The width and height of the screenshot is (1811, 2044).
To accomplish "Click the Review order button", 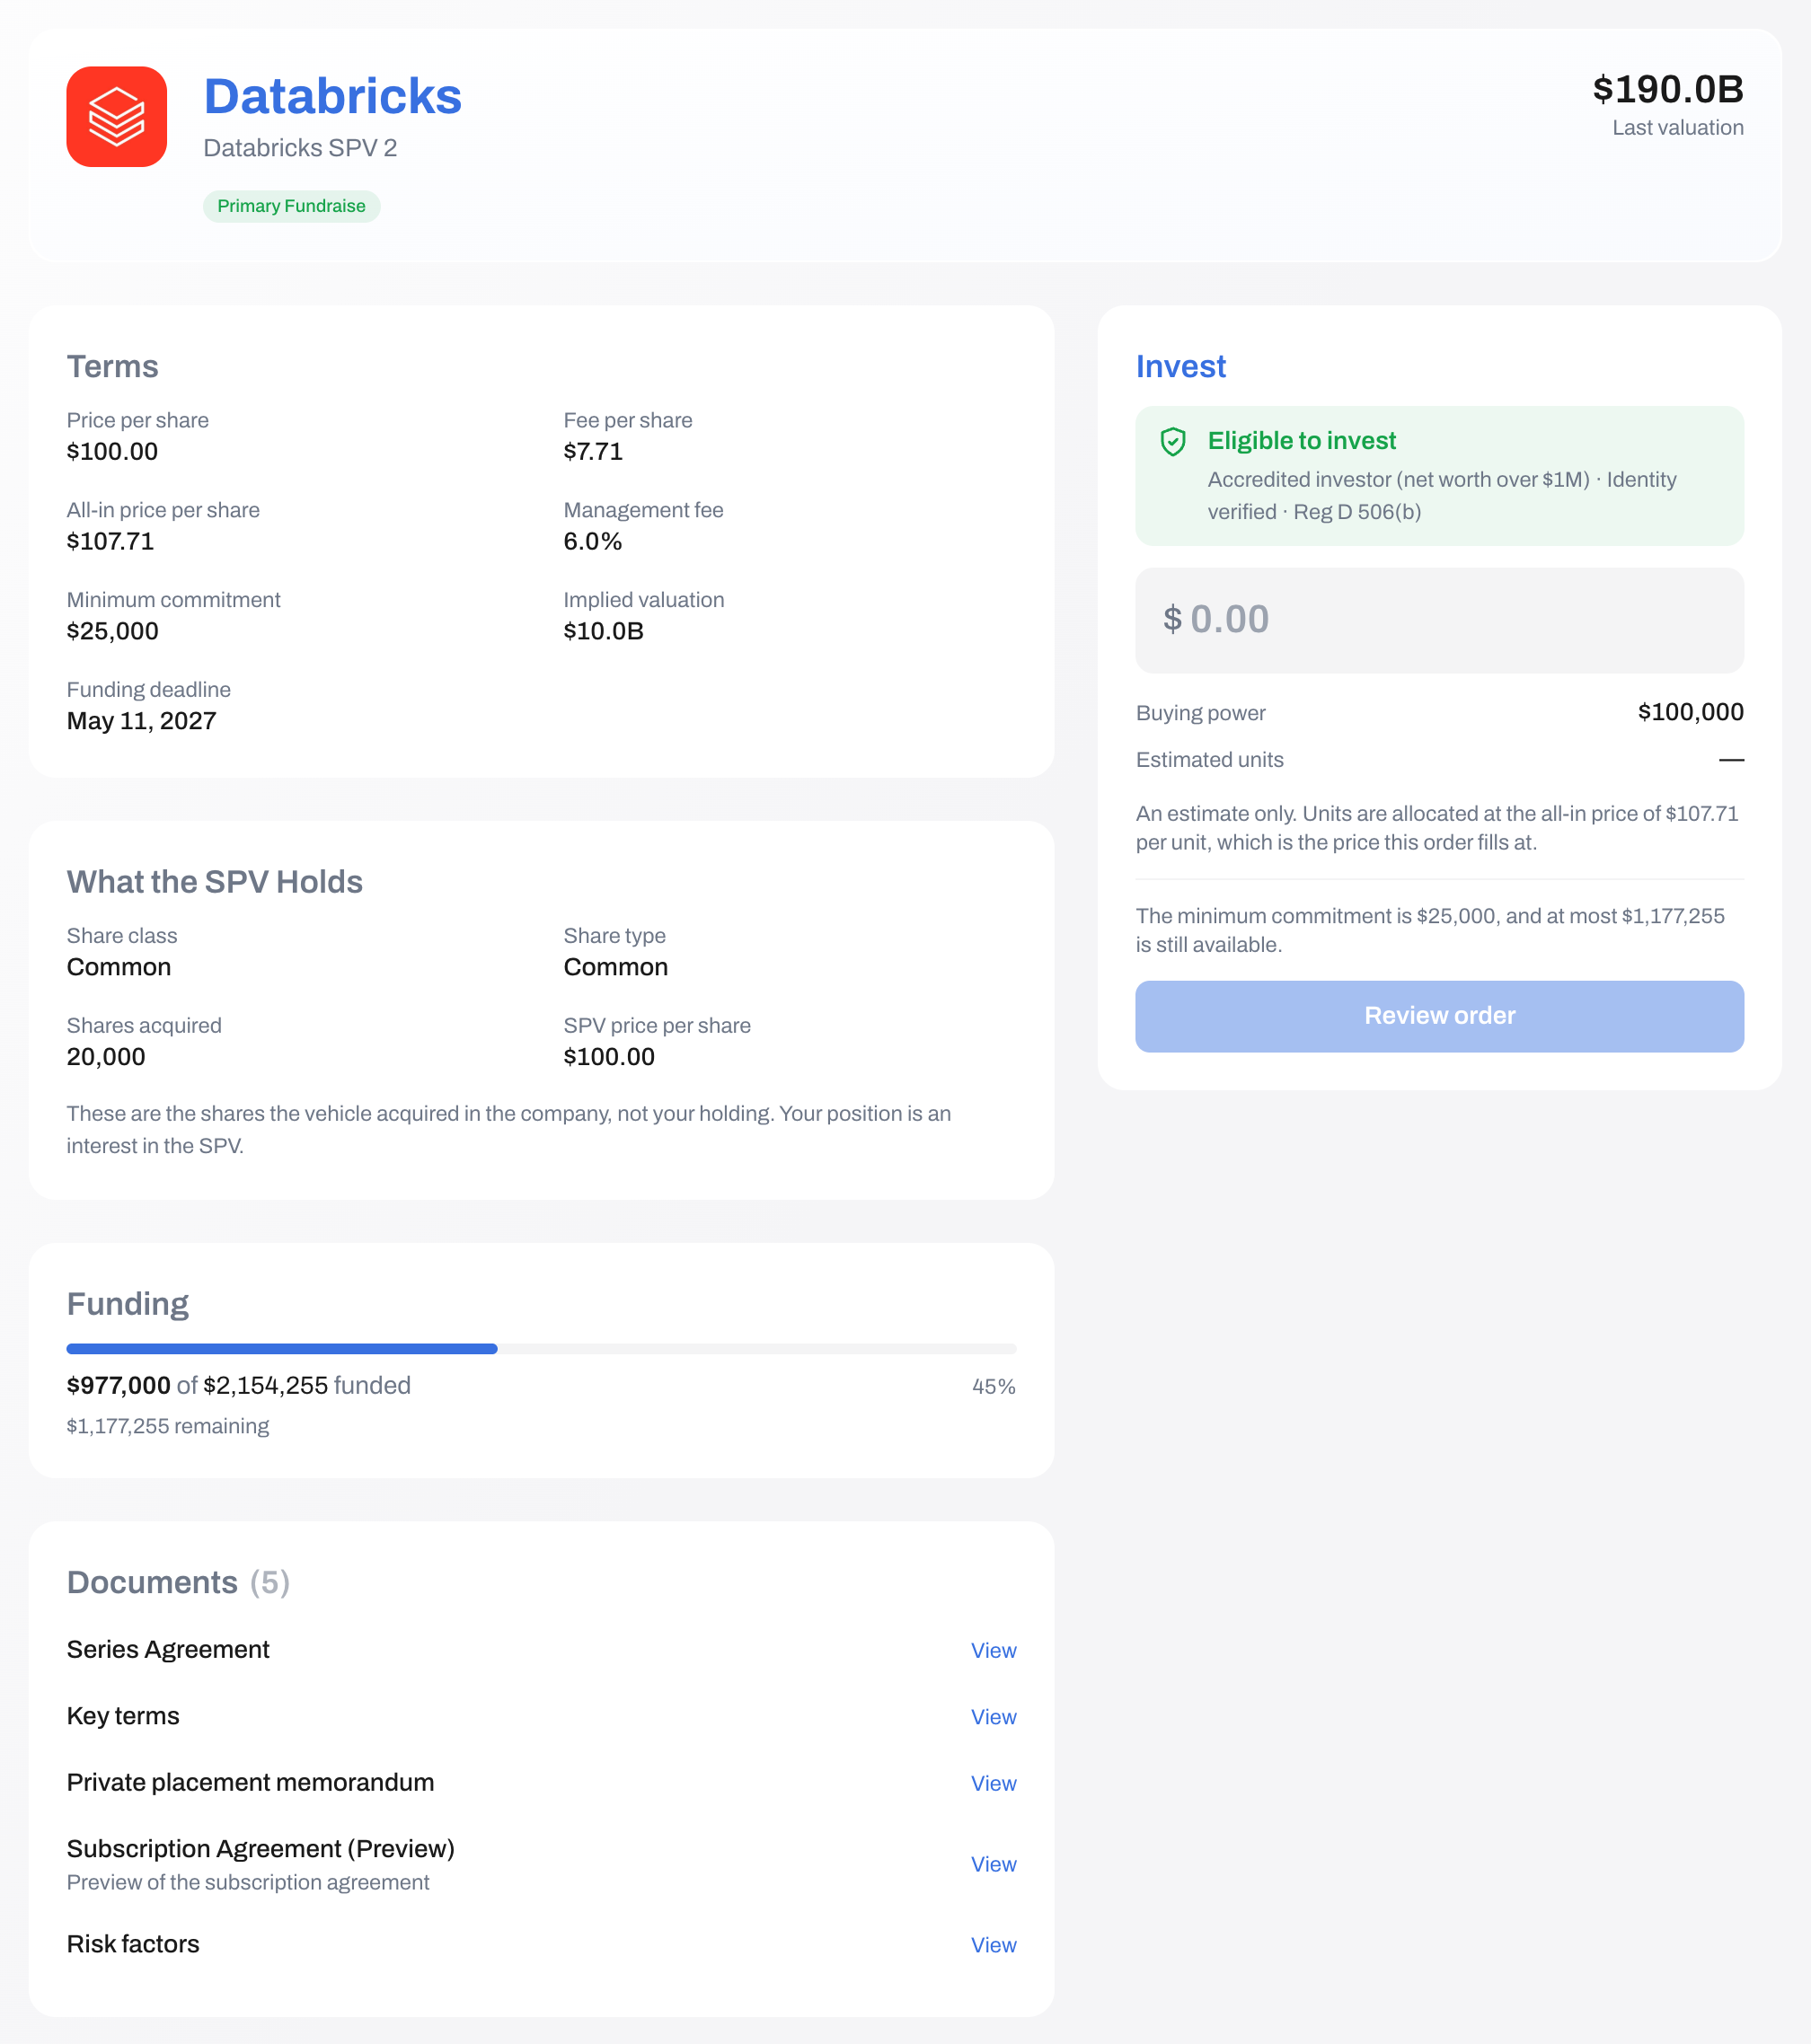I will coord(1439,1016).
